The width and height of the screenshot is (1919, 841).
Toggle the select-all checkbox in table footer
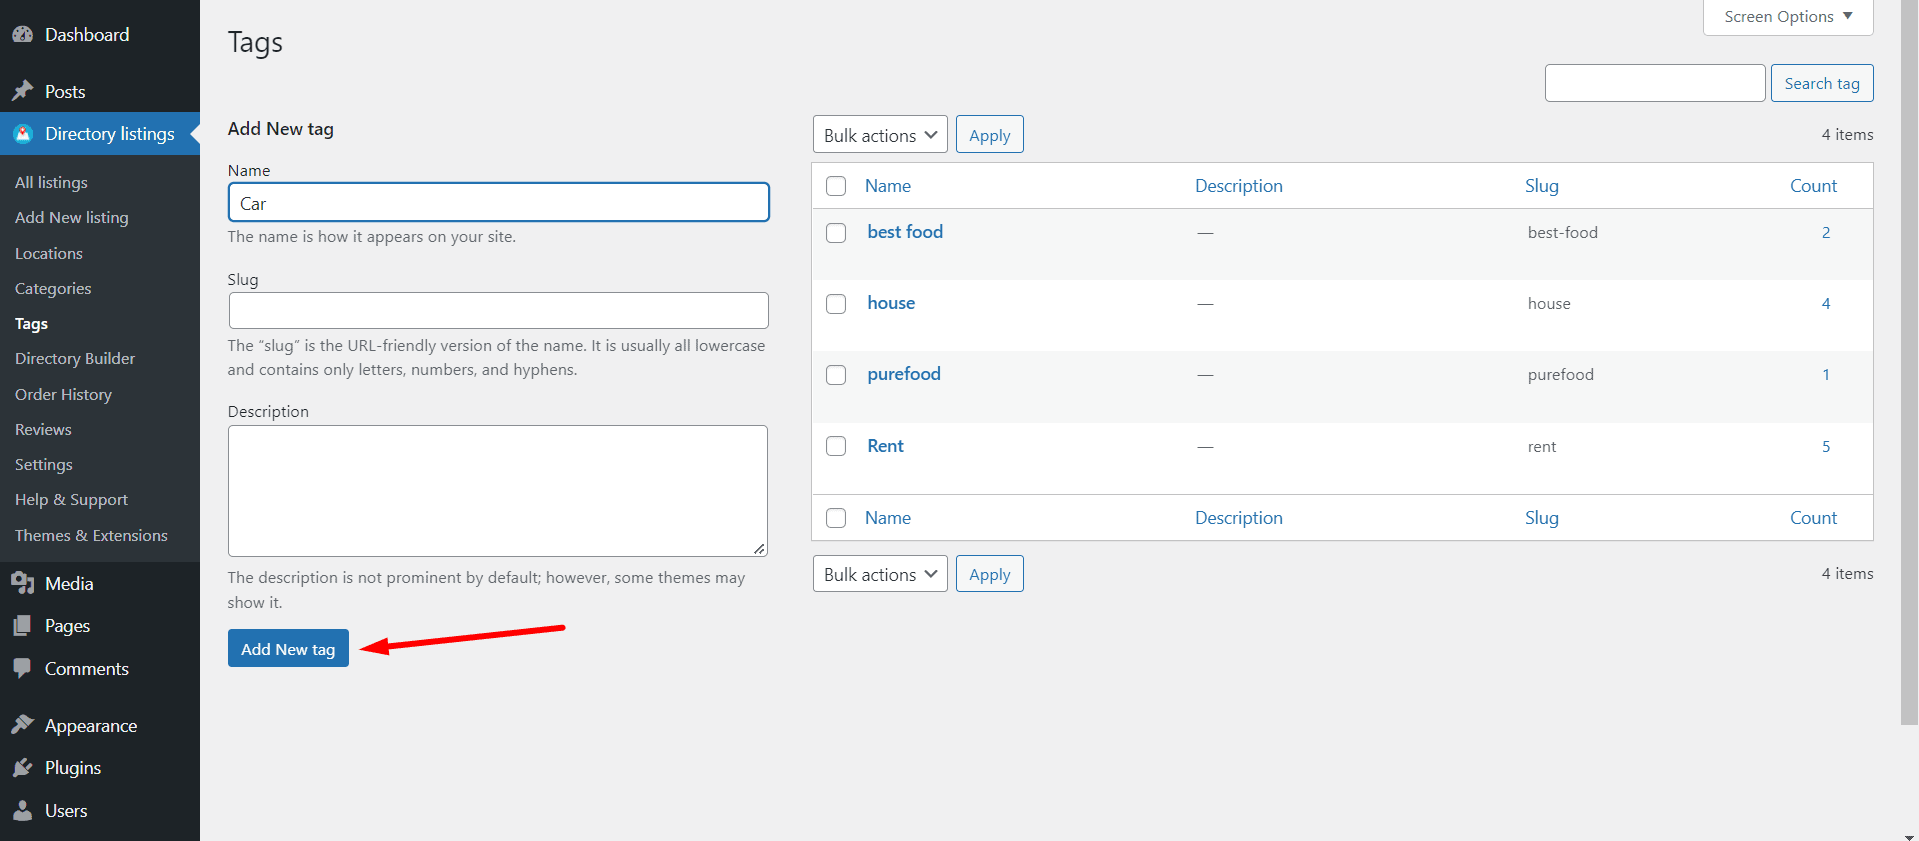point(836,518)
